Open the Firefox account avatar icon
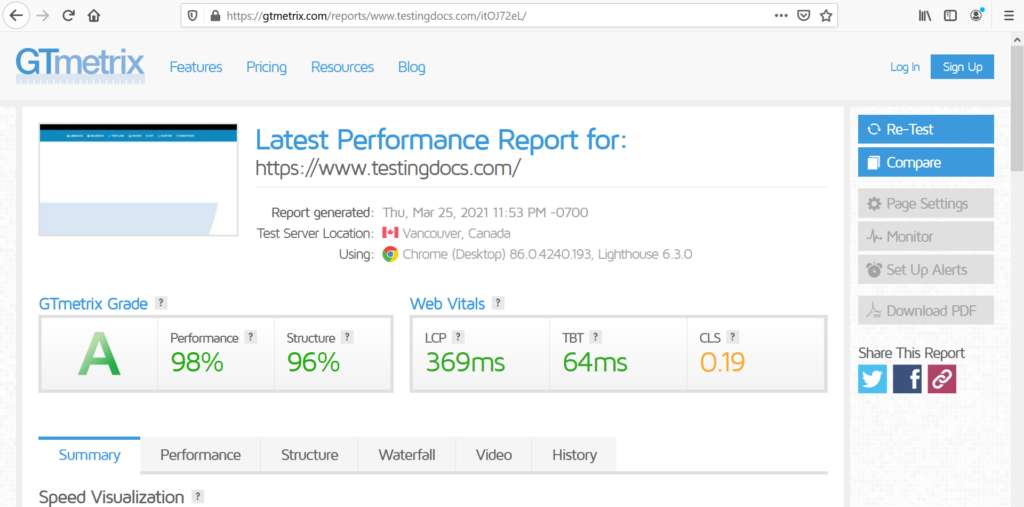The width and height of the screenshot is (1024, 507). (x=976, y=15)
